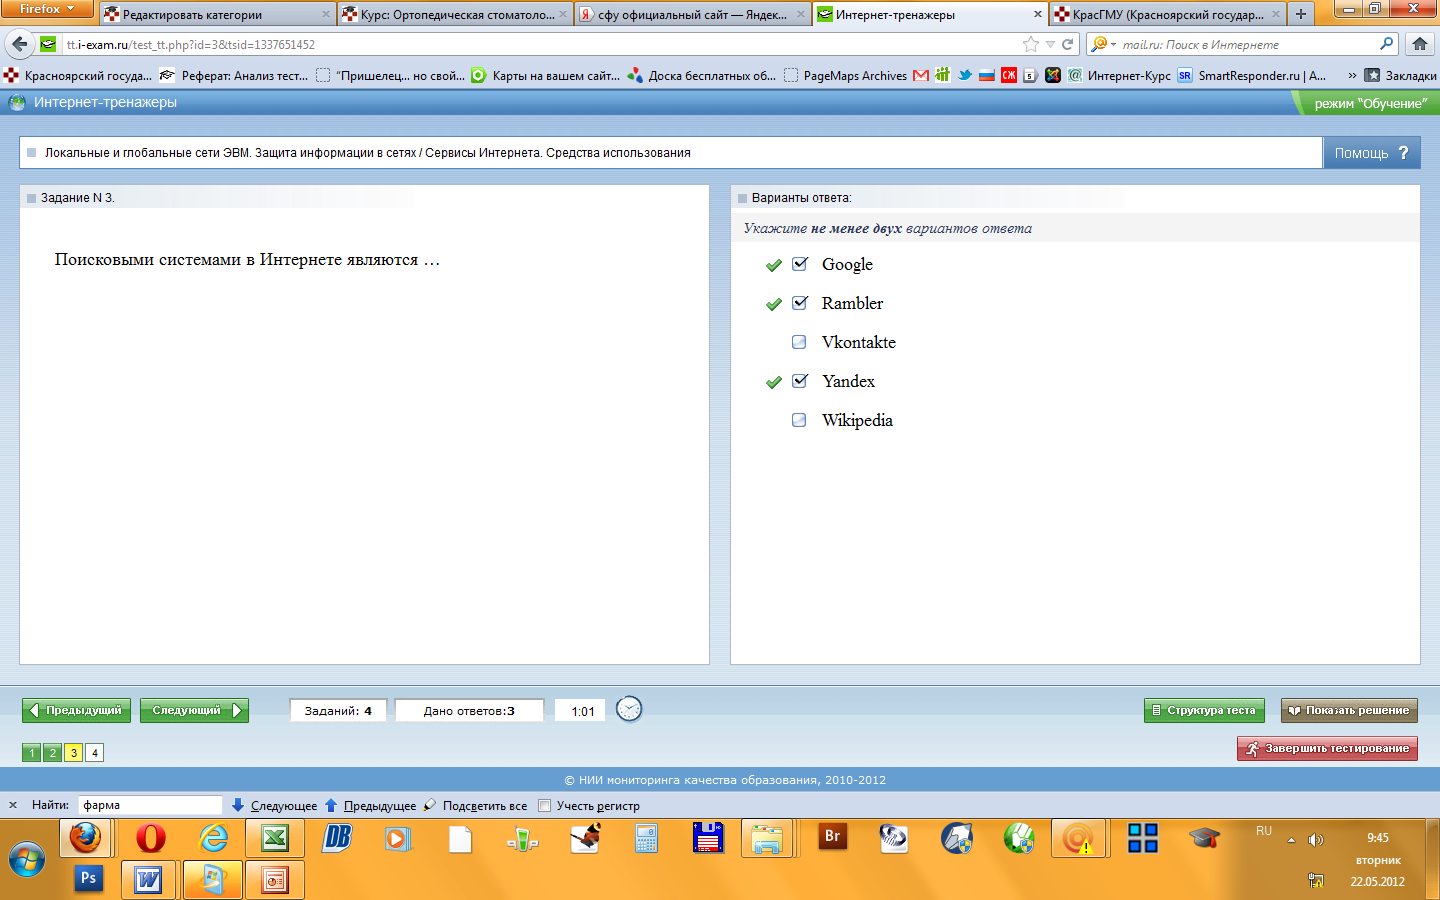Open the 'Помощь ?' help button
Screen dimensions: 1440x900
(x=1371, y=153)
